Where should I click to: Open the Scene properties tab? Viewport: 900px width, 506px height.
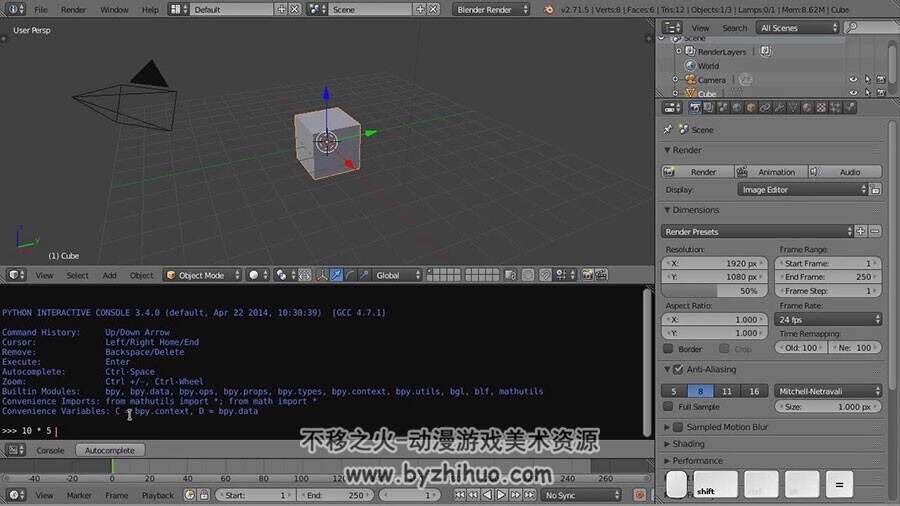723,107
